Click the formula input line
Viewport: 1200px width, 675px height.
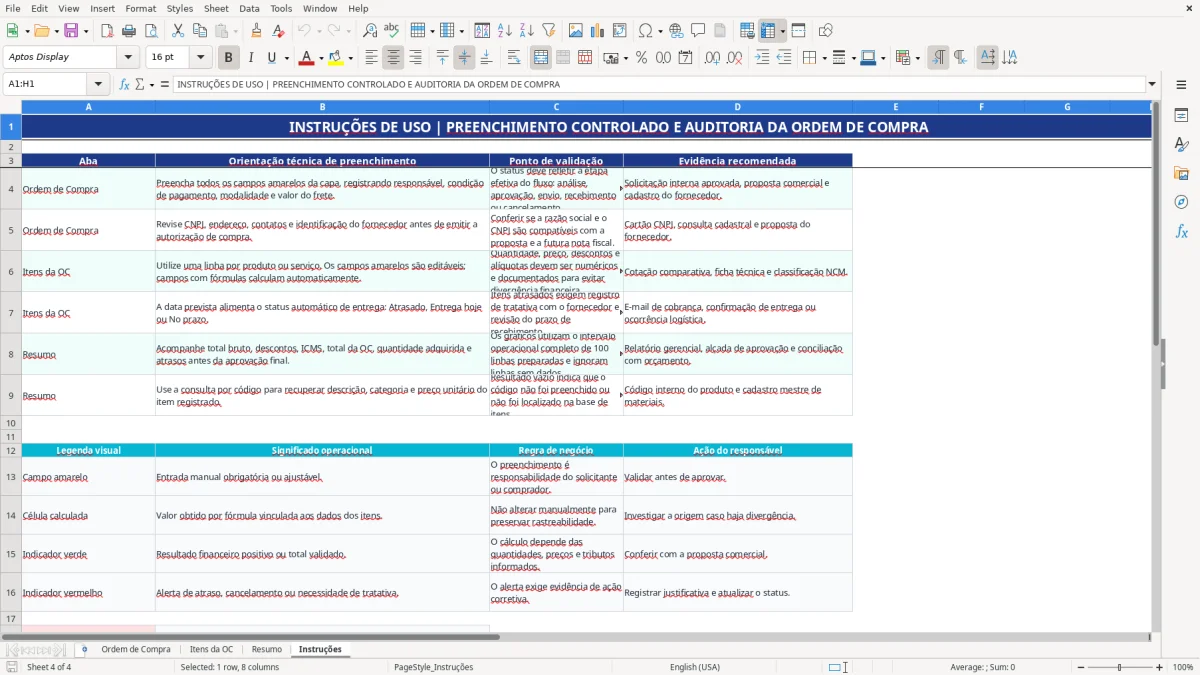pos(659,85)
